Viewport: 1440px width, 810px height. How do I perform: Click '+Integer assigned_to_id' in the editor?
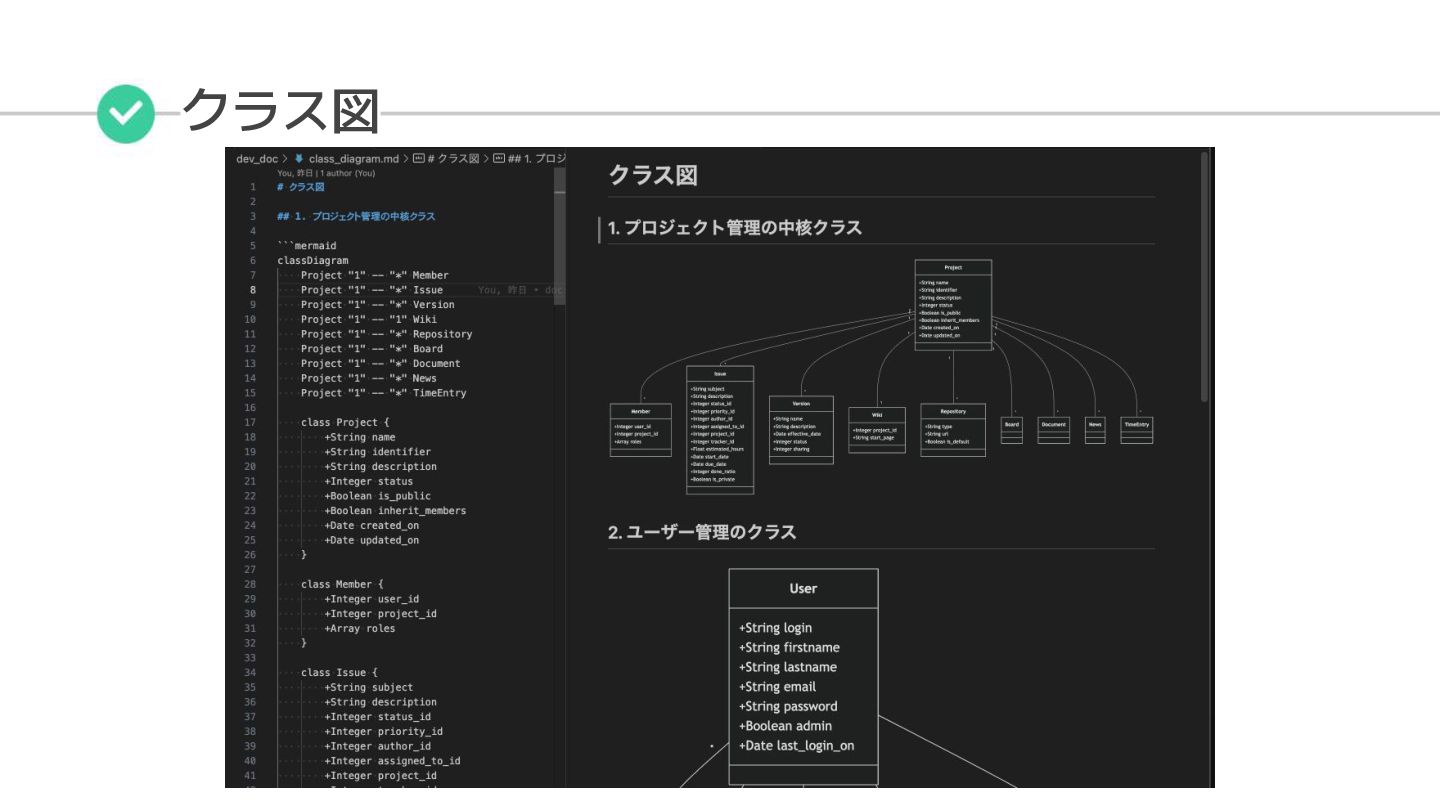coord(393,761)
